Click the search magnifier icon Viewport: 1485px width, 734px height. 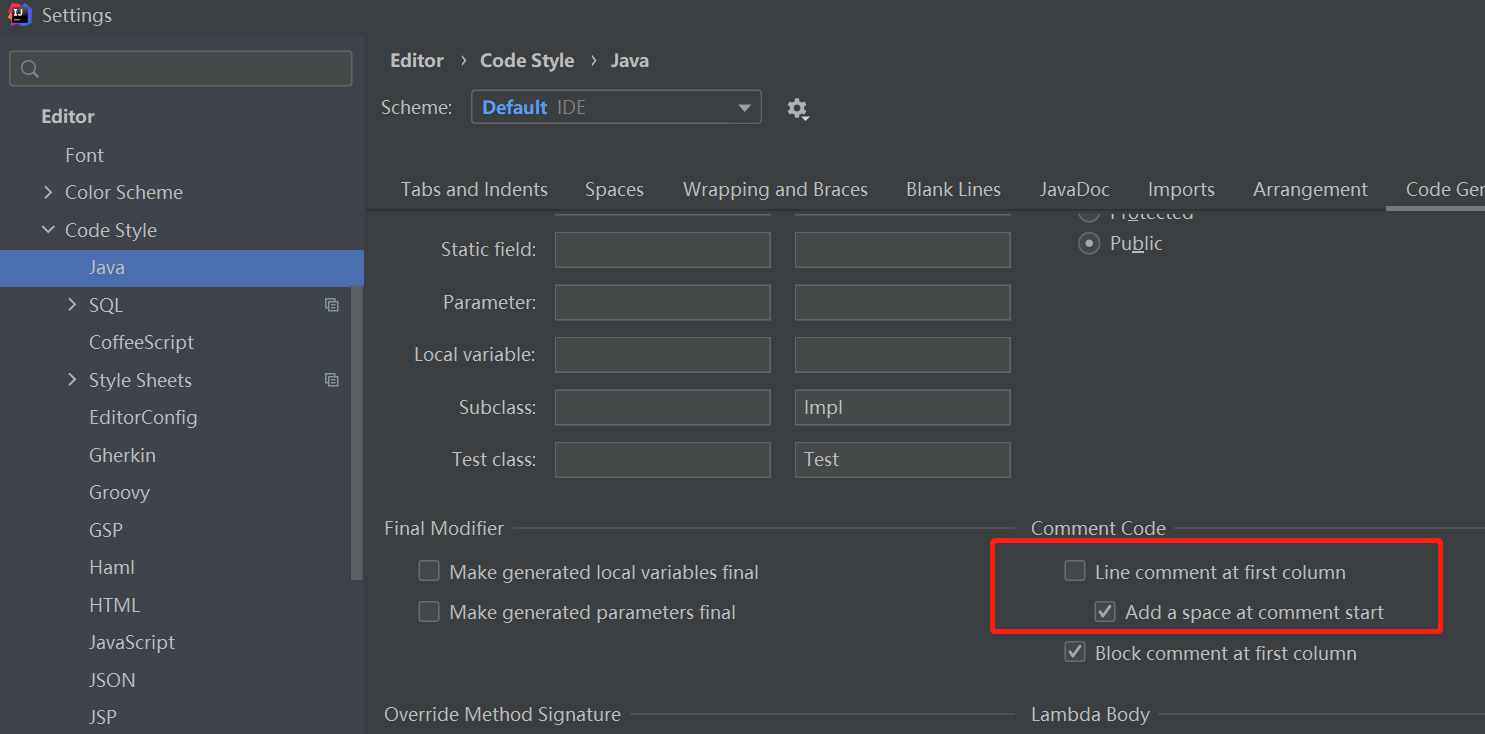pos(30,69)
